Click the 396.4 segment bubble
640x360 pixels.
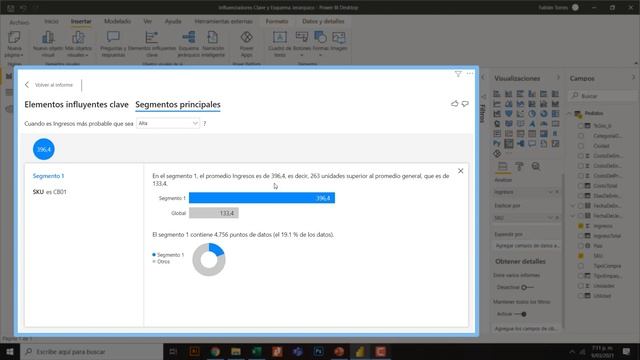tap(44, 149)
